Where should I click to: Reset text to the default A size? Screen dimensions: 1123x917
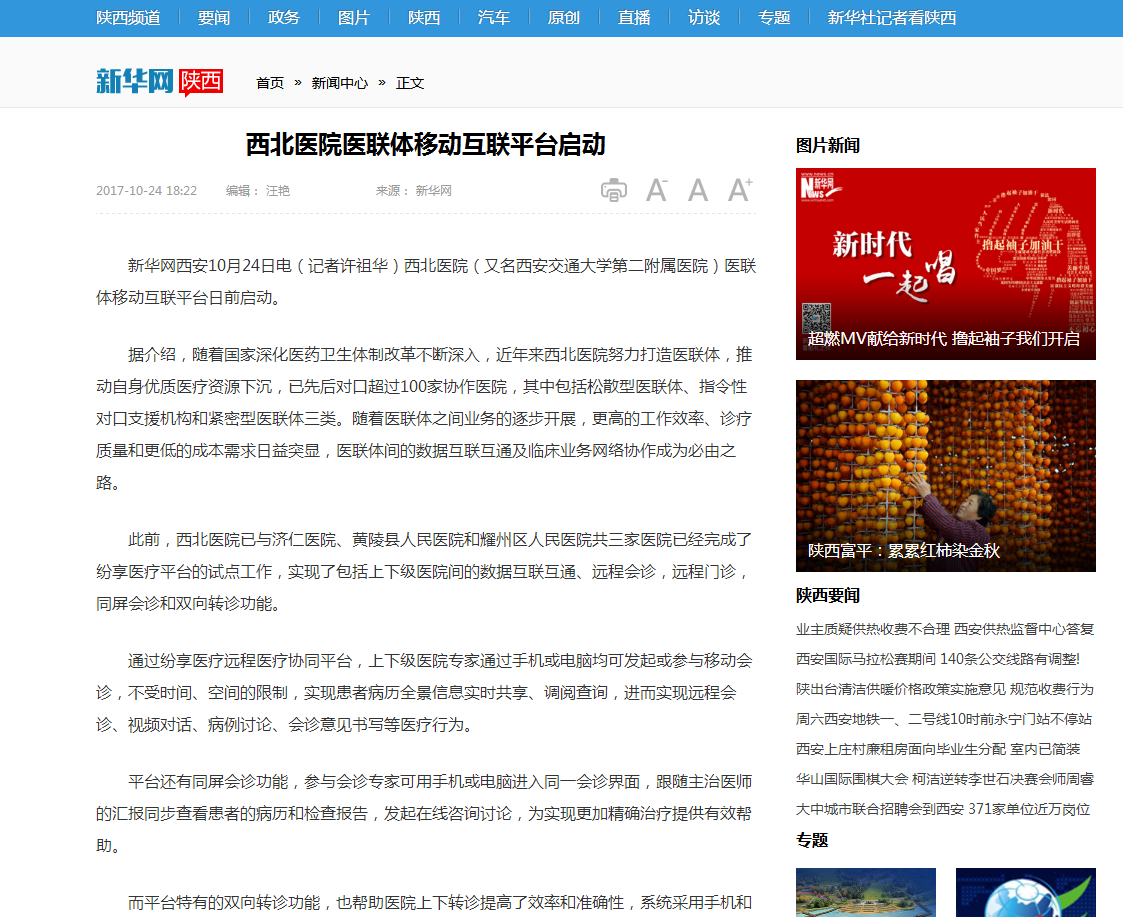click(x=698, y=190)
